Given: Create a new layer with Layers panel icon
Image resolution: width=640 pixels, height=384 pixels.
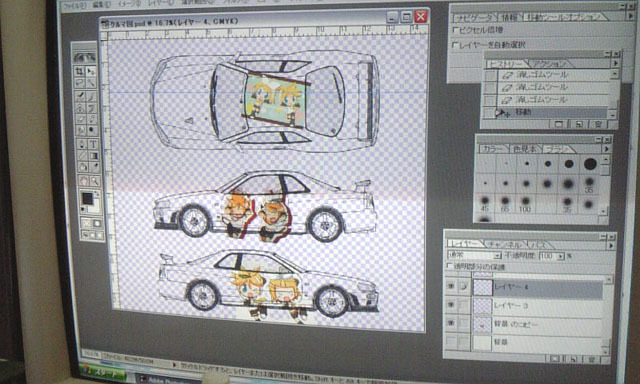Looking at the screenshot, I should 573,360.
